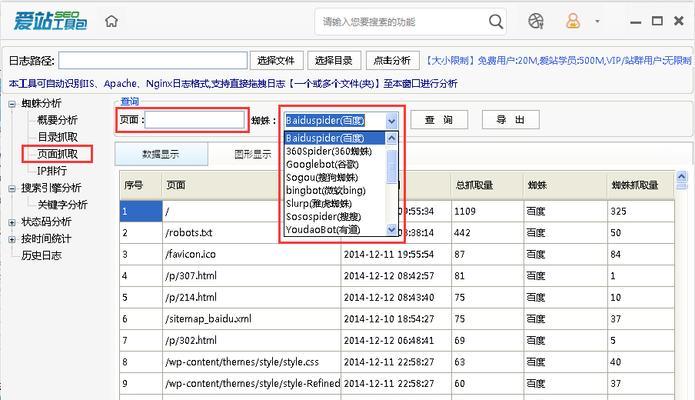Choose Slurp(雅虎蜘蛛) from list
The image size is (695, 400).
[x=334, y=204]
